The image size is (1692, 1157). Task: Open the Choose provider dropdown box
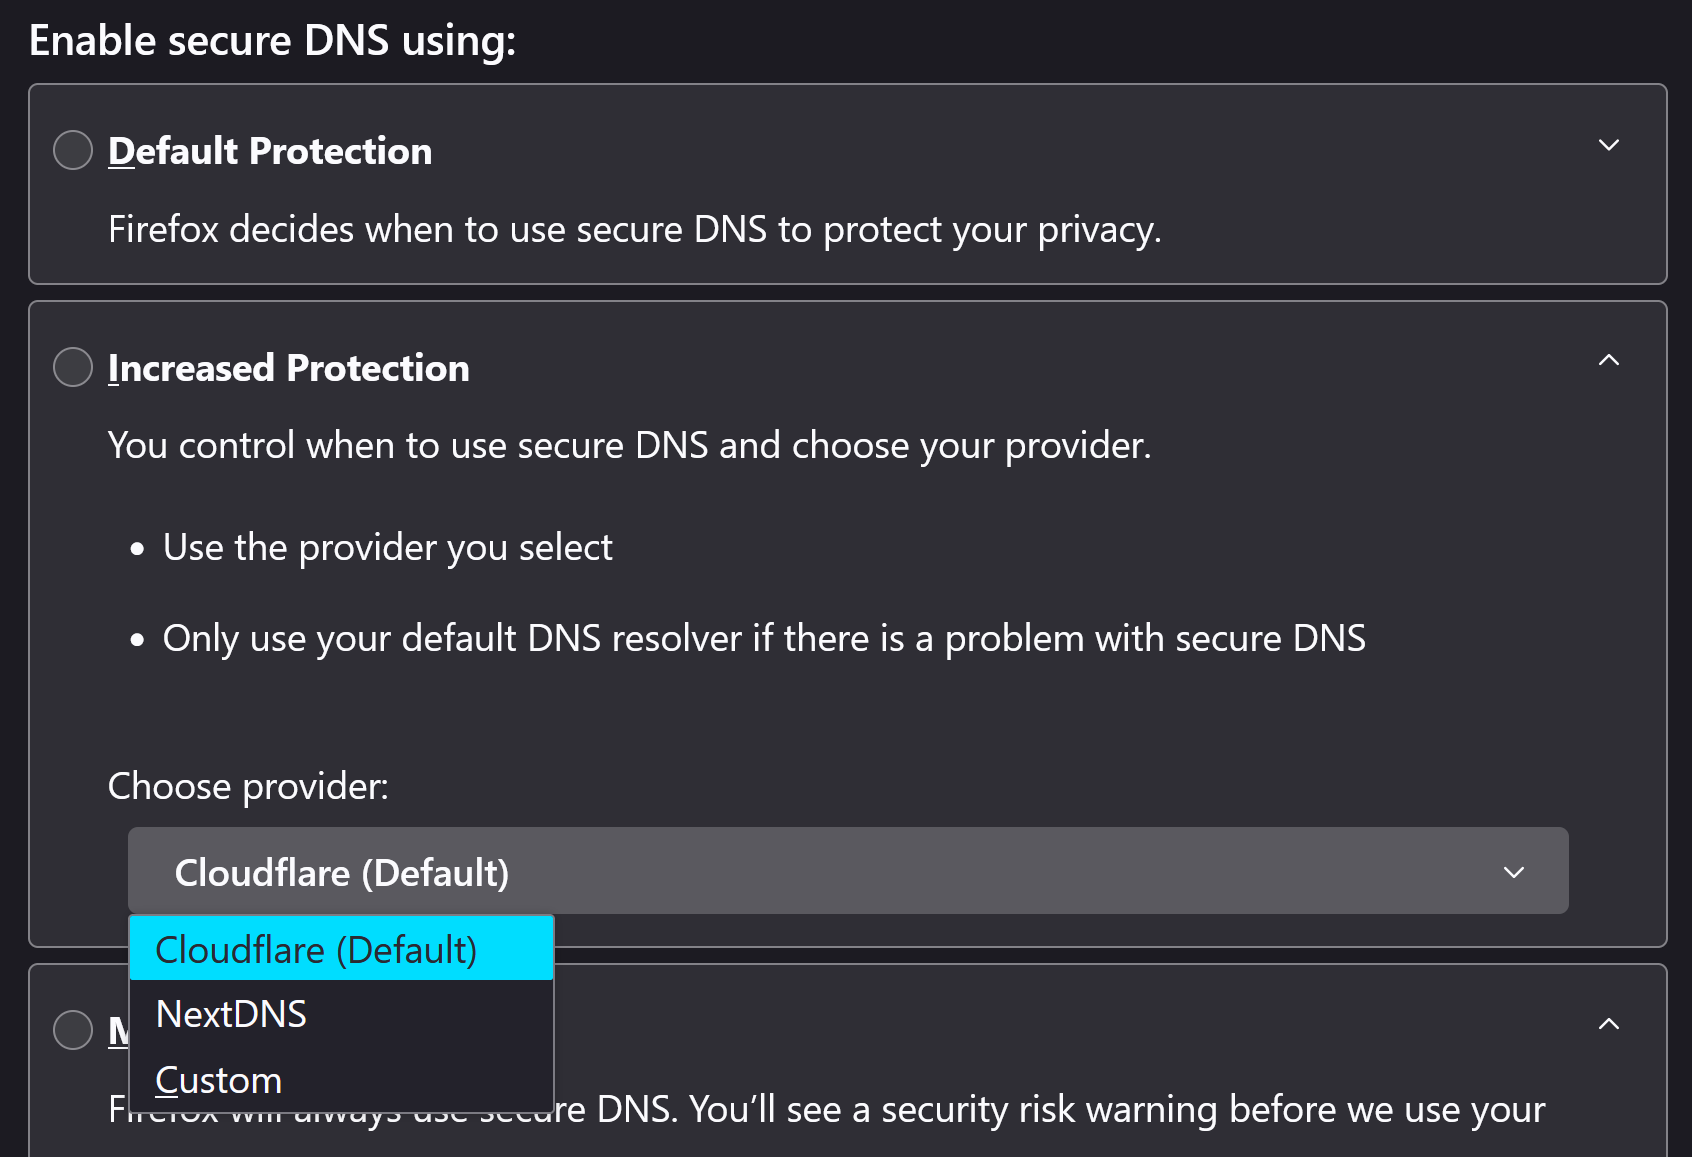846,871
